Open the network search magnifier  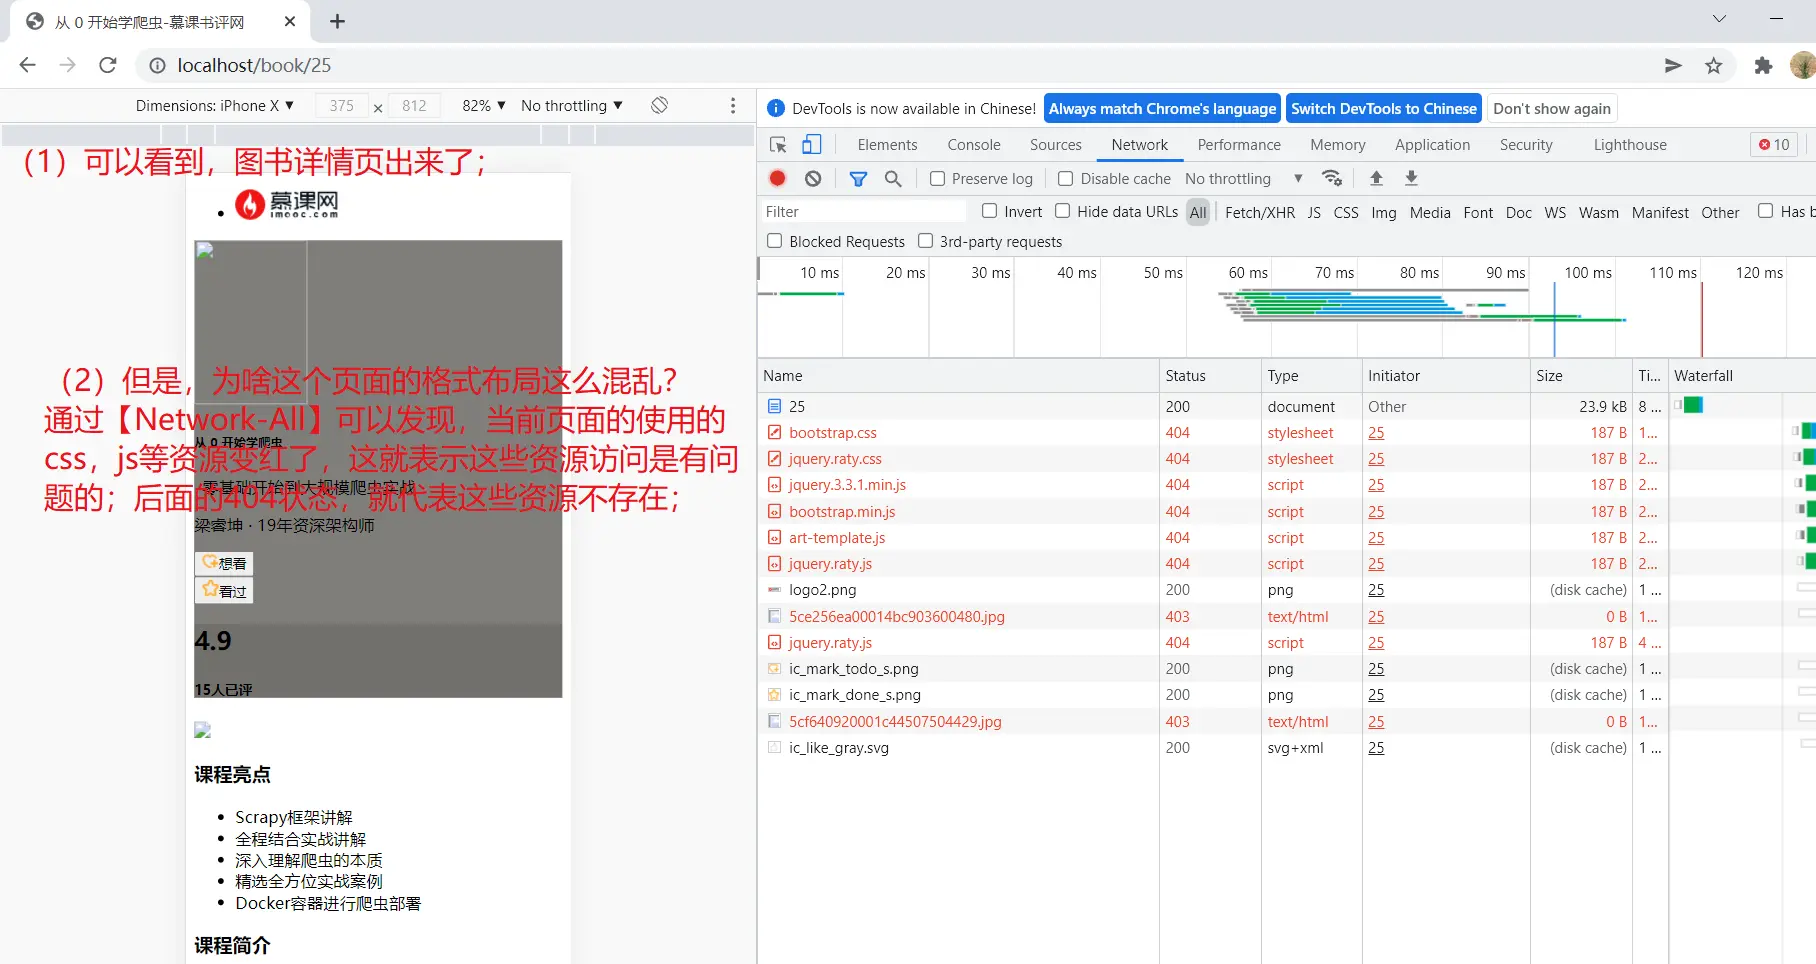point(893,179)
